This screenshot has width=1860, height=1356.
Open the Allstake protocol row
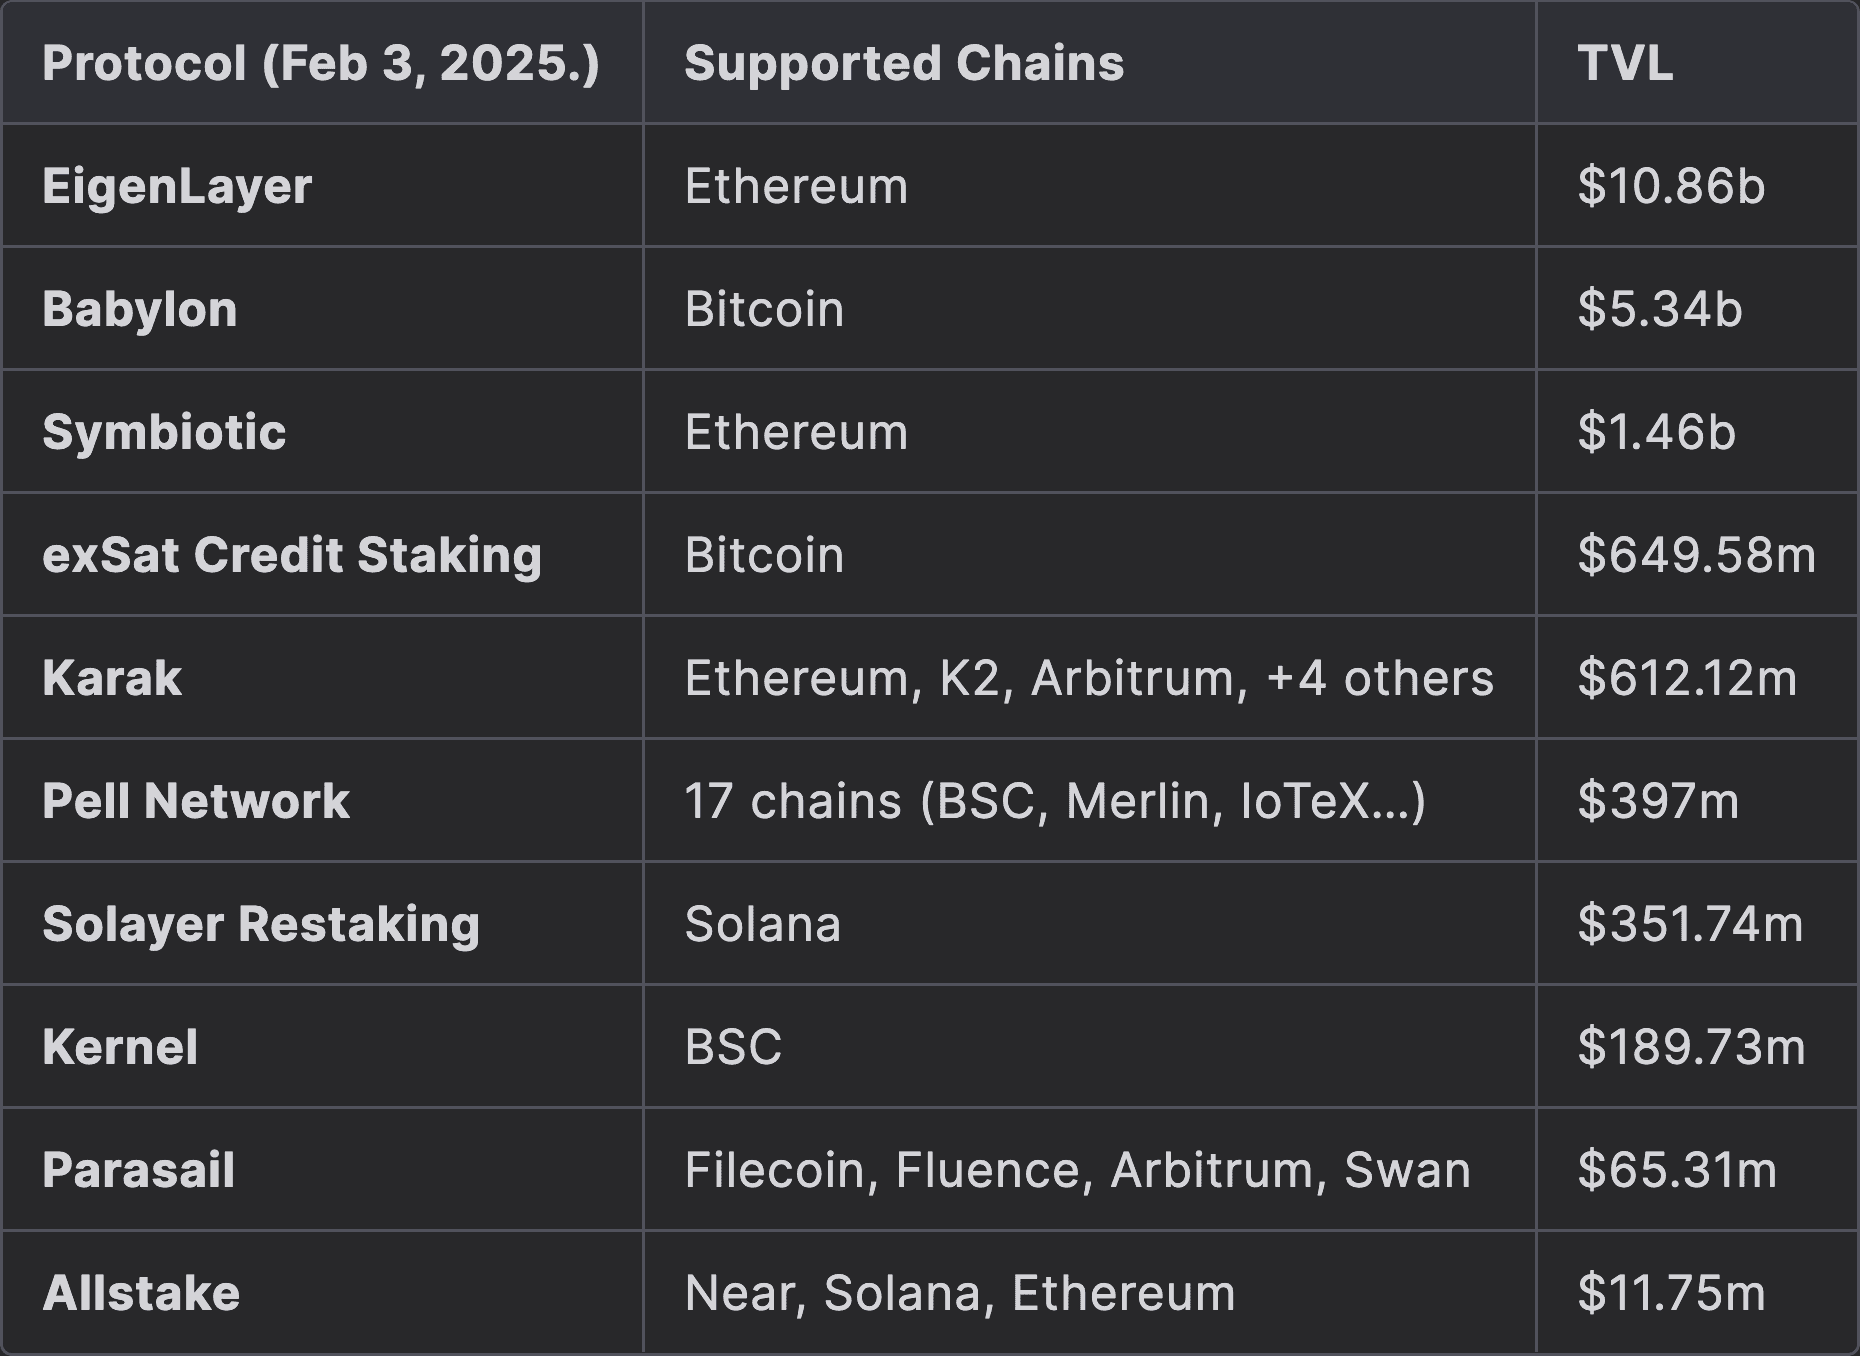pos(141,1294)
